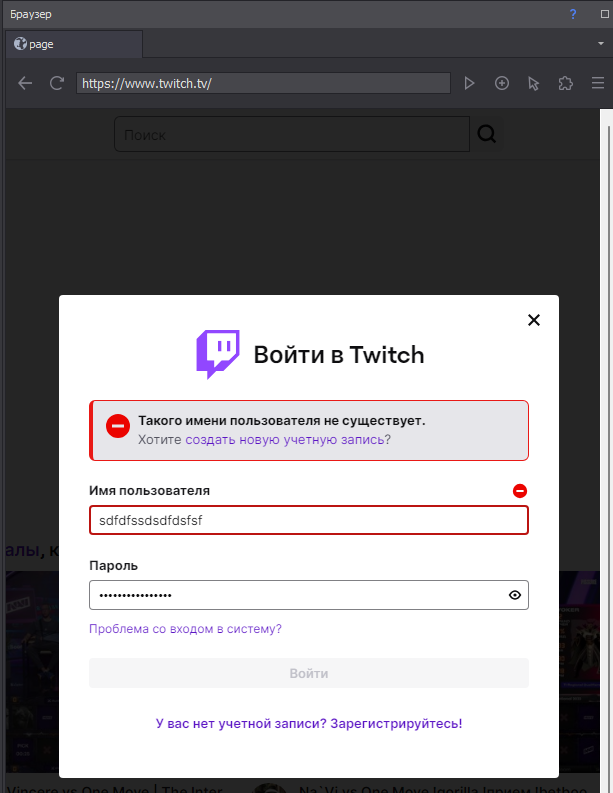Activate the cursor pointer tool icon
613x793 pixels.
pos(534,83)
